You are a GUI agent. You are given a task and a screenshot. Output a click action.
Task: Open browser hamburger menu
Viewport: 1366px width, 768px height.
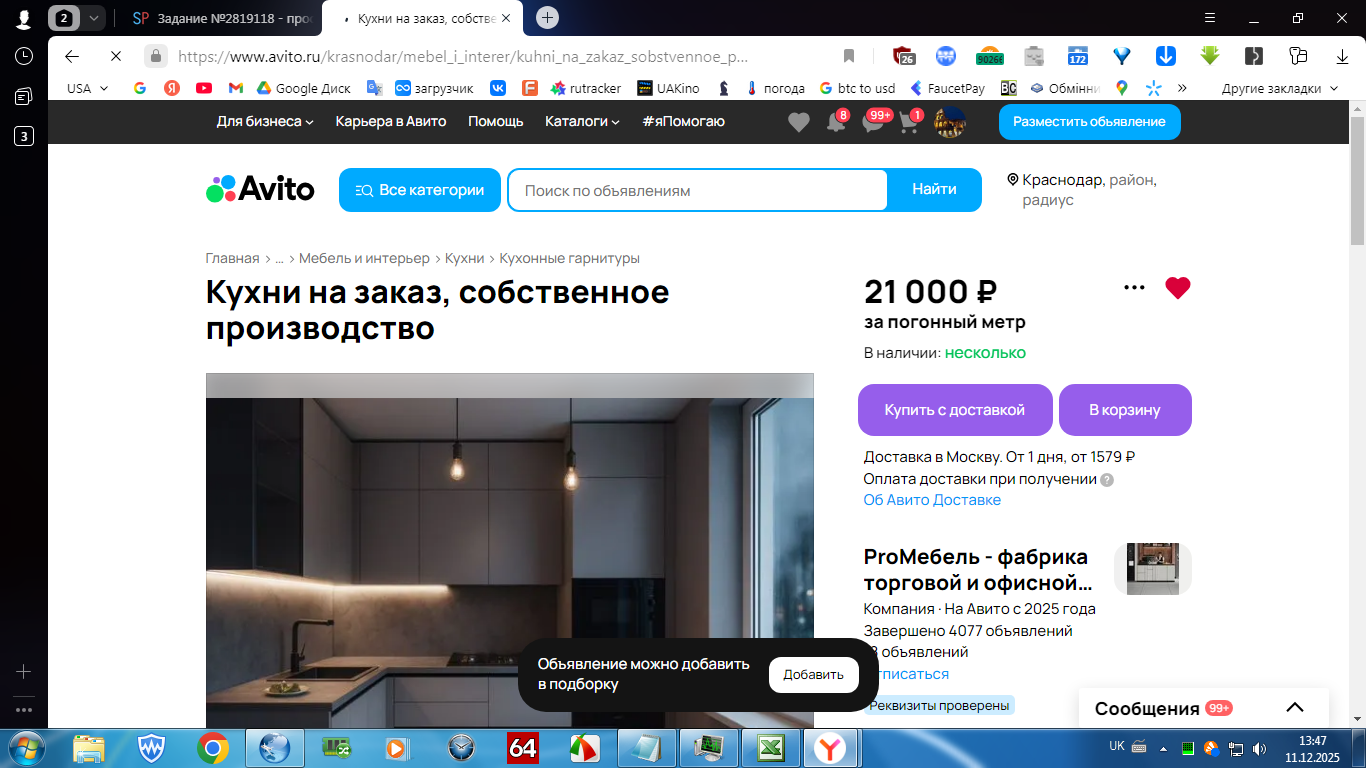(1210, 17)
